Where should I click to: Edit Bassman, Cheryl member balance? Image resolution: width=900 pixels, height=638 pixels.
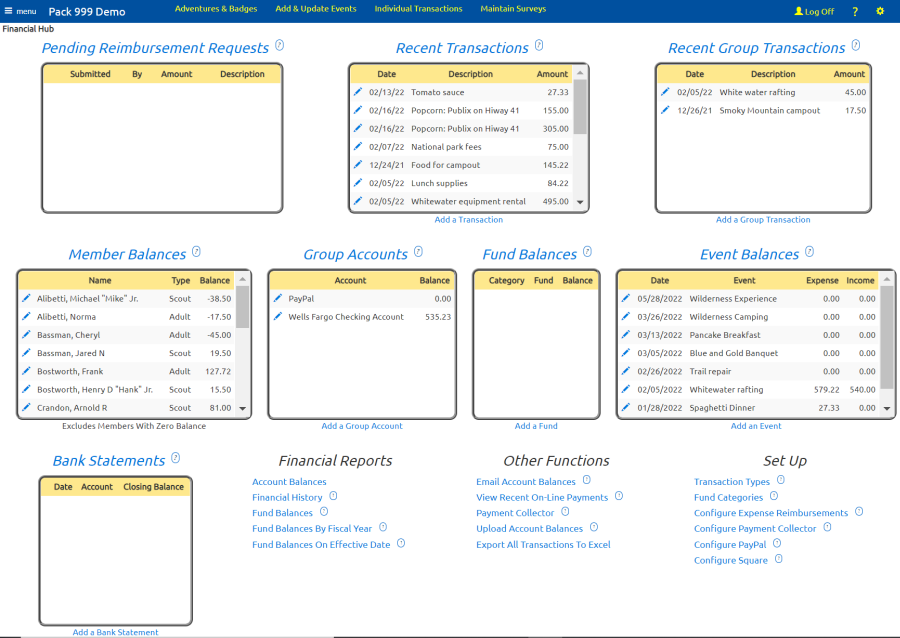26,334
